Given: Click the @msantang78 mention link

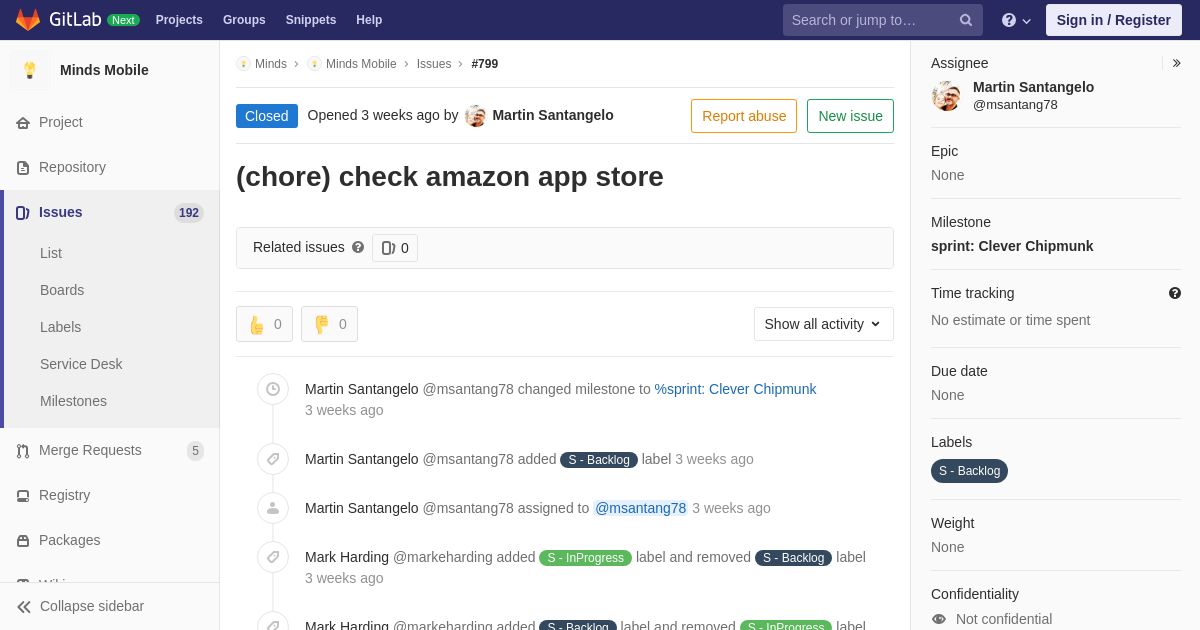Looking at the screenshot, I should [x=641, y=508].
